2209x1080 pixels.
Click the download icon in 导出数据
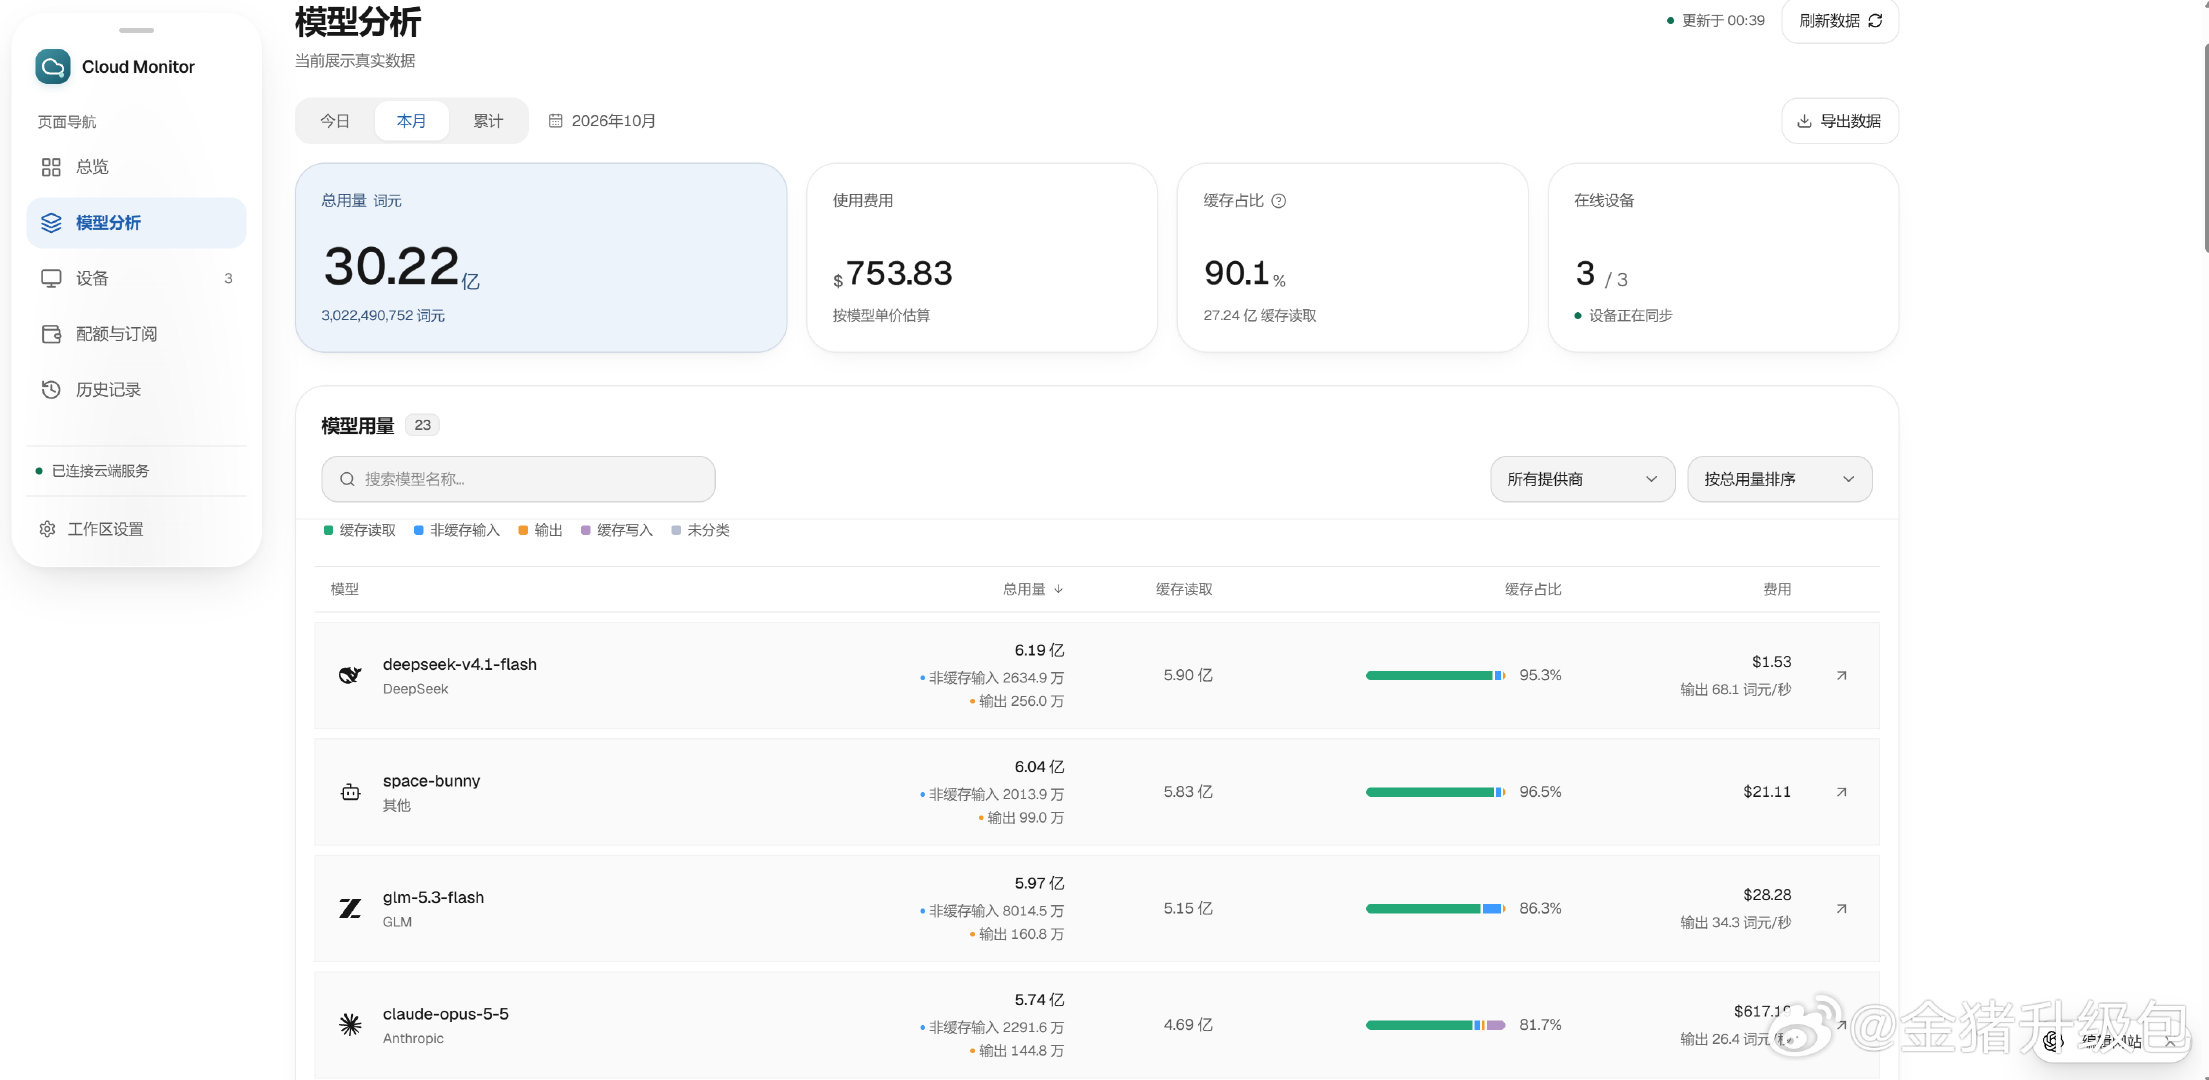pyautogui.click(x=1804, y=121)
